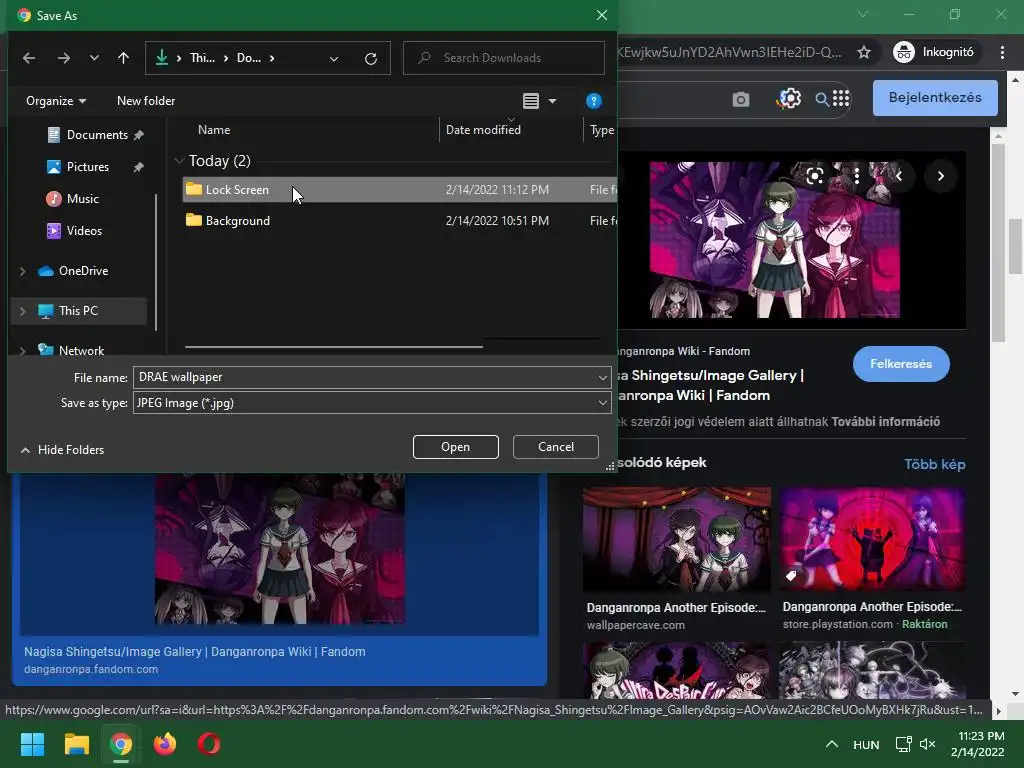The image size is (1024, 768).
Task: Collapse the Today group
Action: pyautogui.click(x=179, y=161)
